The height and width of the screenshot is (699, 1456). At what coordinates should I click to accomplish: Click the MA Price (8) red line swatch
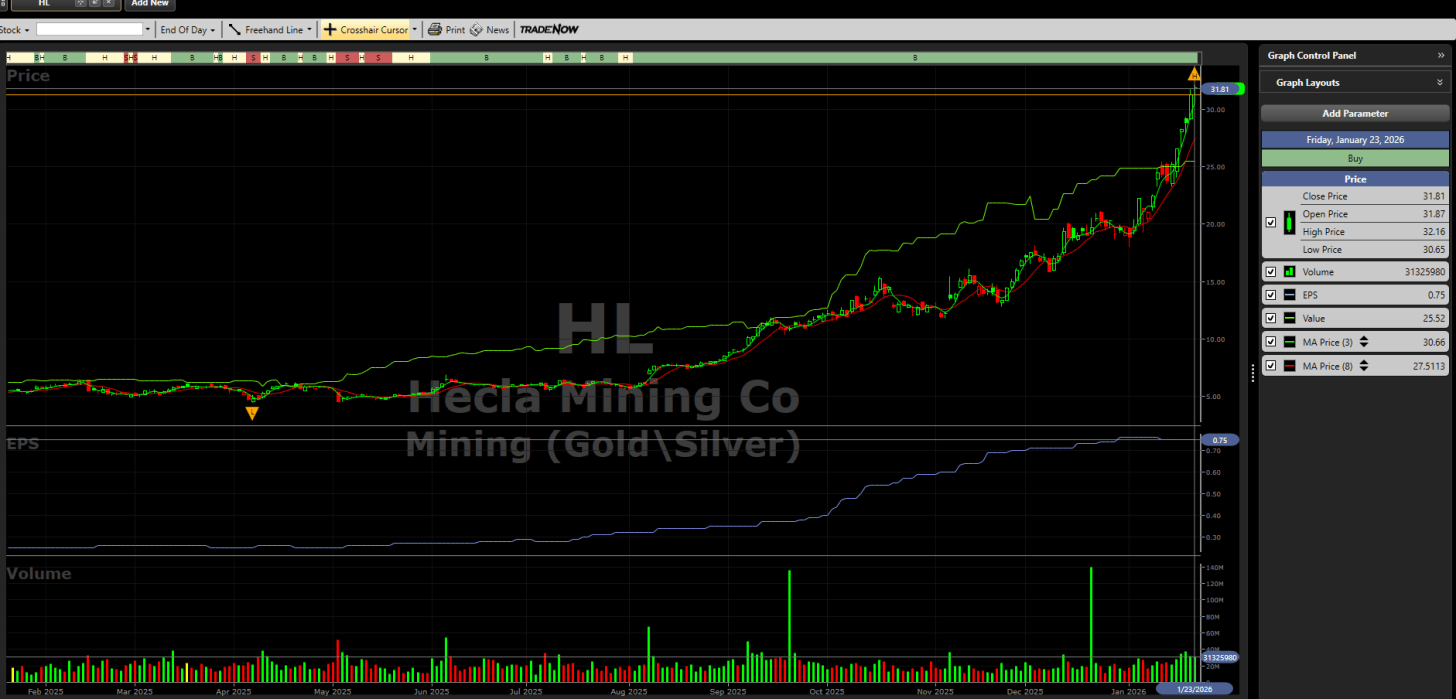1289,366
